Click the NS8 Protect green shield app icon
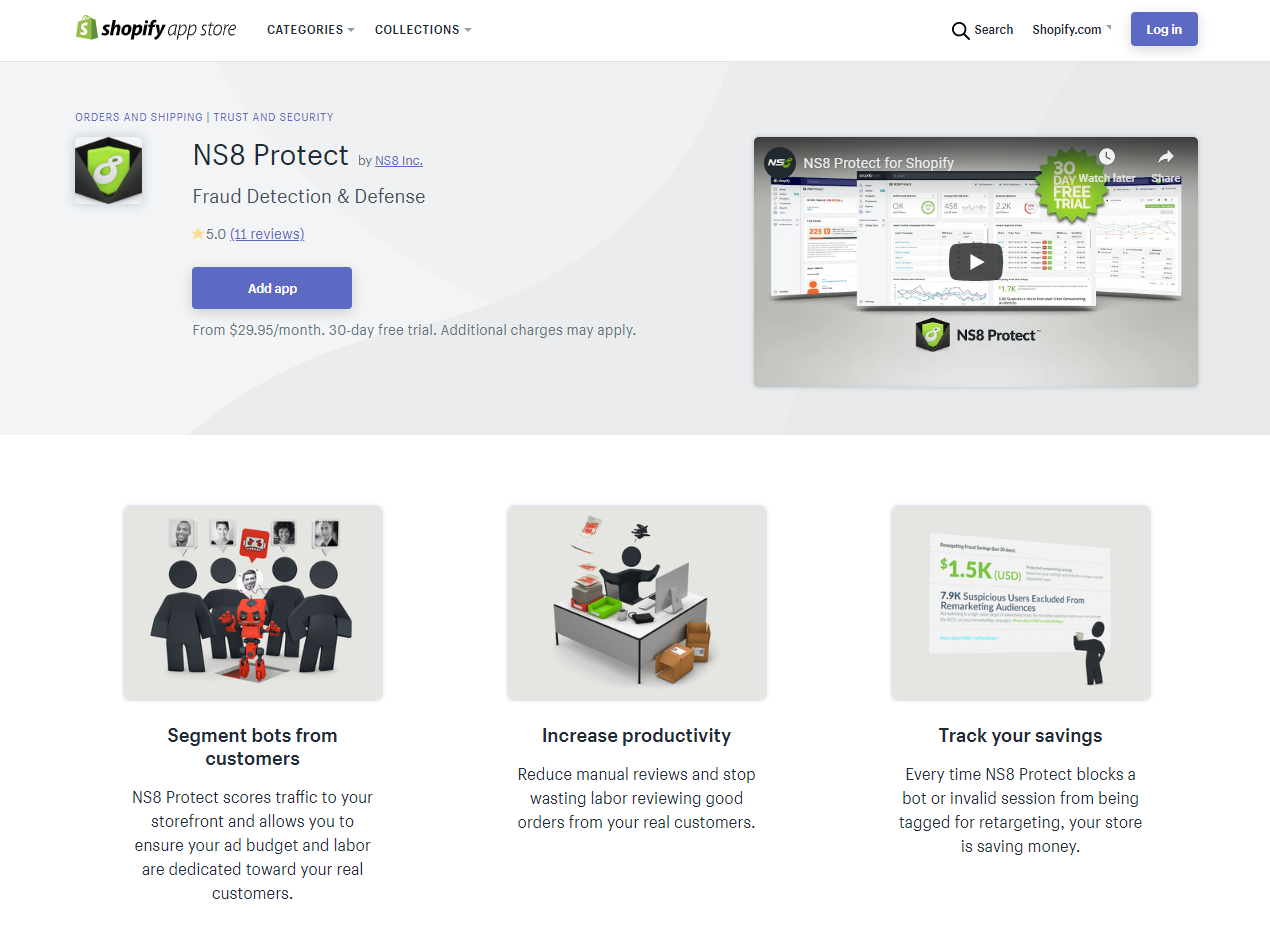The height and width of the screenshot is (927, 1270). coord(108,170)
